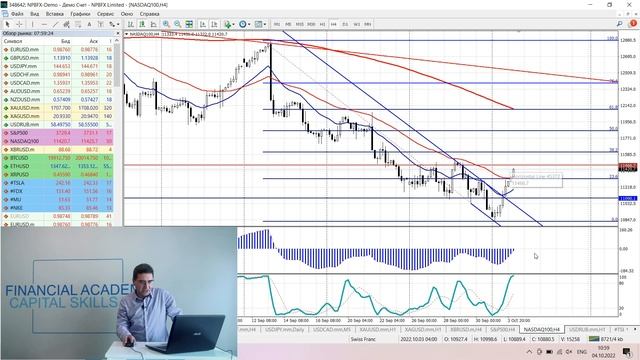This screenshot has height=360, width=640.
Task: Switch to M15 timeframe
Action: pyautogui.click(x=300, y=24)
